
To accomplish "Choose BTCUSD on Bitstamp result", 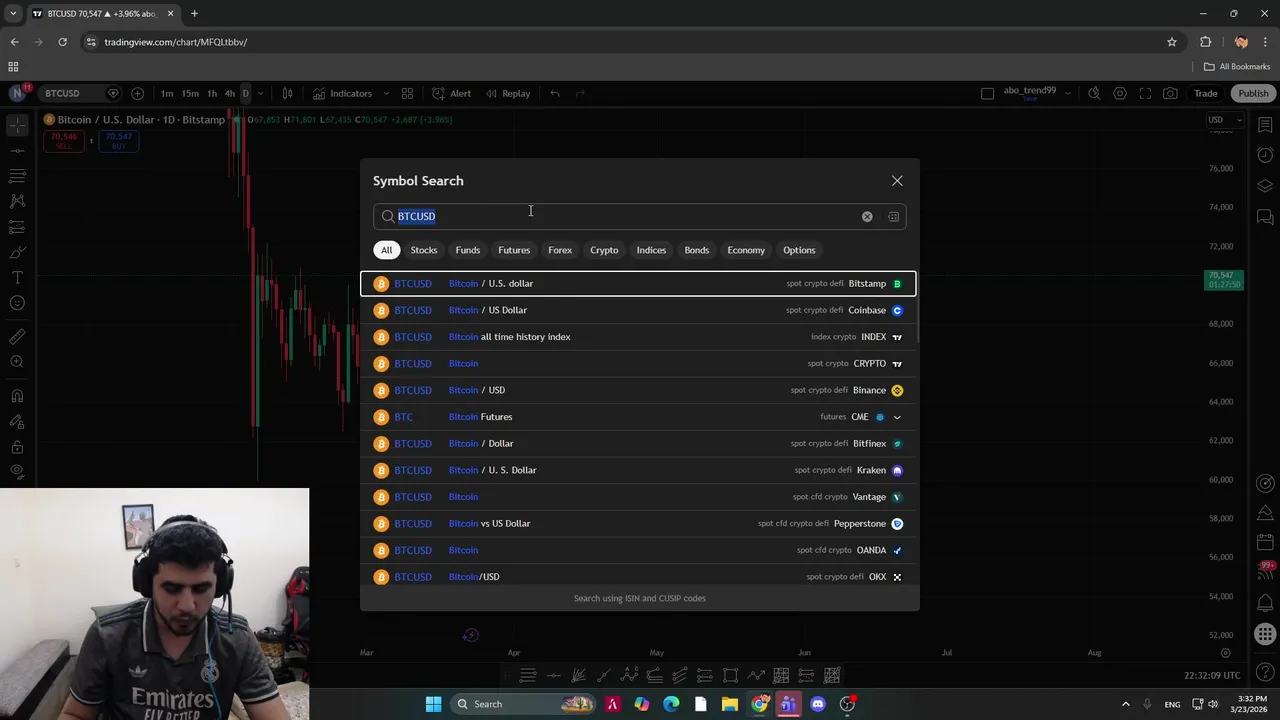I will 638,284.
